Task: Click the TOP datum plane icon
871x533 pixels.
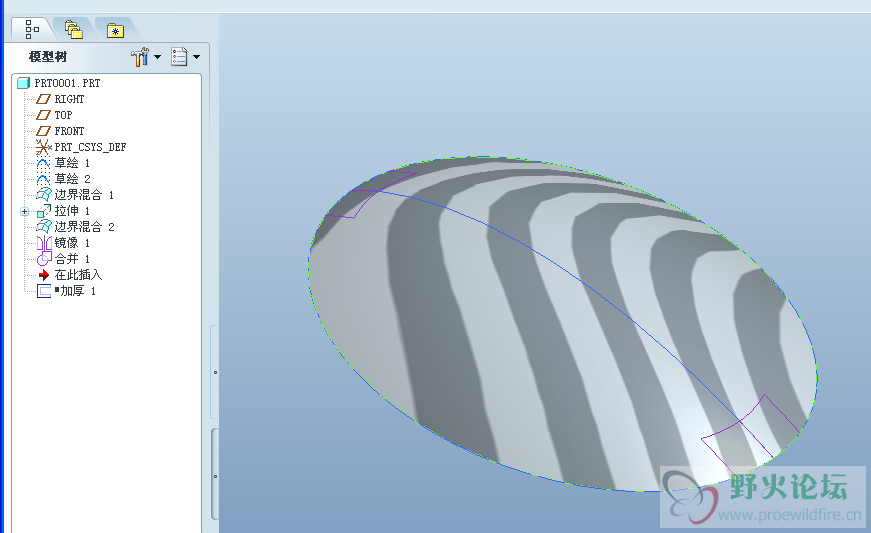Action: [x=43, y=115]
